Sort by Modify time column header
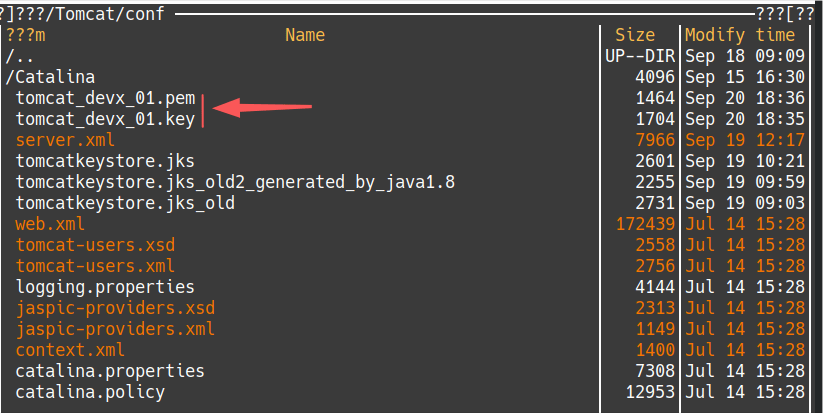 740,35
